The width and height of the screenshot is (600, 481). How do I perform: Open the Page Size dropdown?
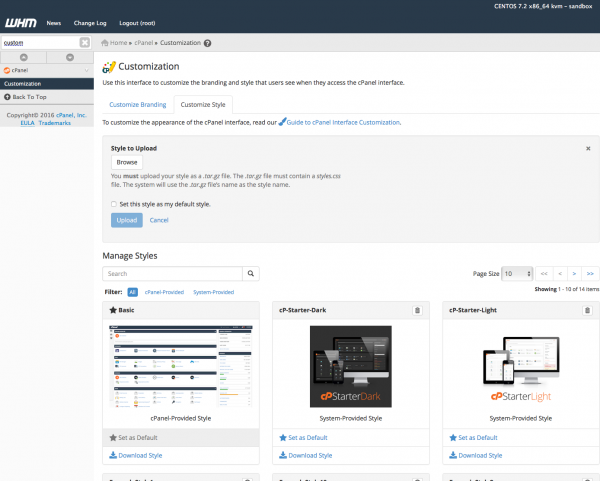pyautogui.click(x=517, y=274)
